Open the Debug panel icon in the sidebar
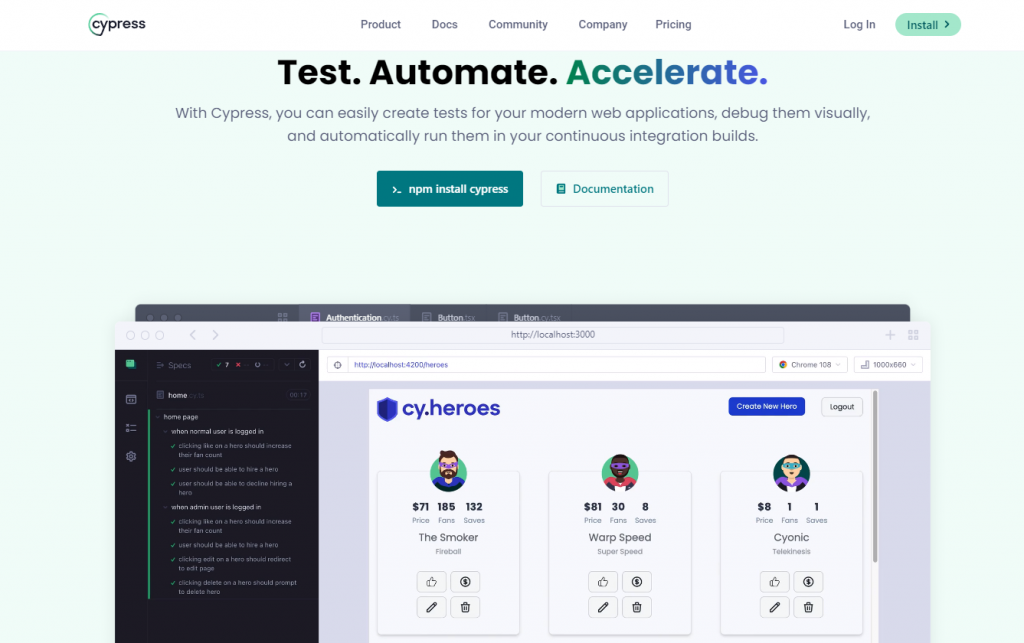The image size is (1024, 643). click(133, 428)
